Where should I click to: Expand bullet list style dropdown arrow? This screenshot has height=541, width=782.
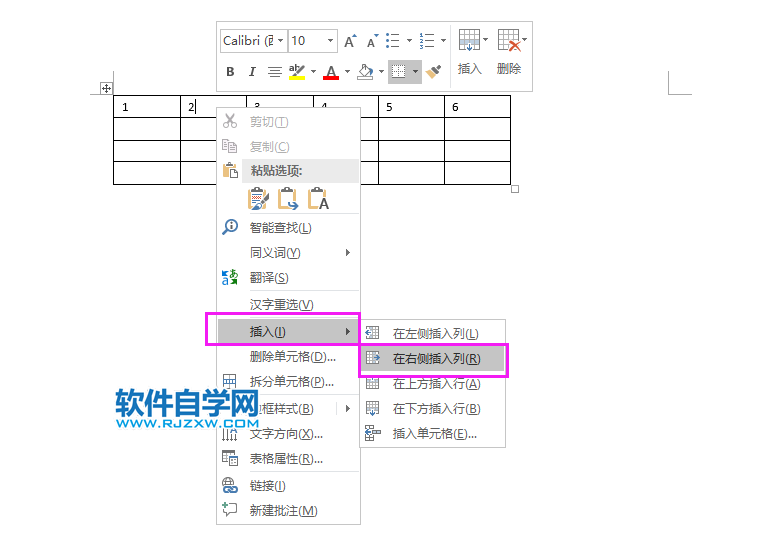(x=409, y=41)
